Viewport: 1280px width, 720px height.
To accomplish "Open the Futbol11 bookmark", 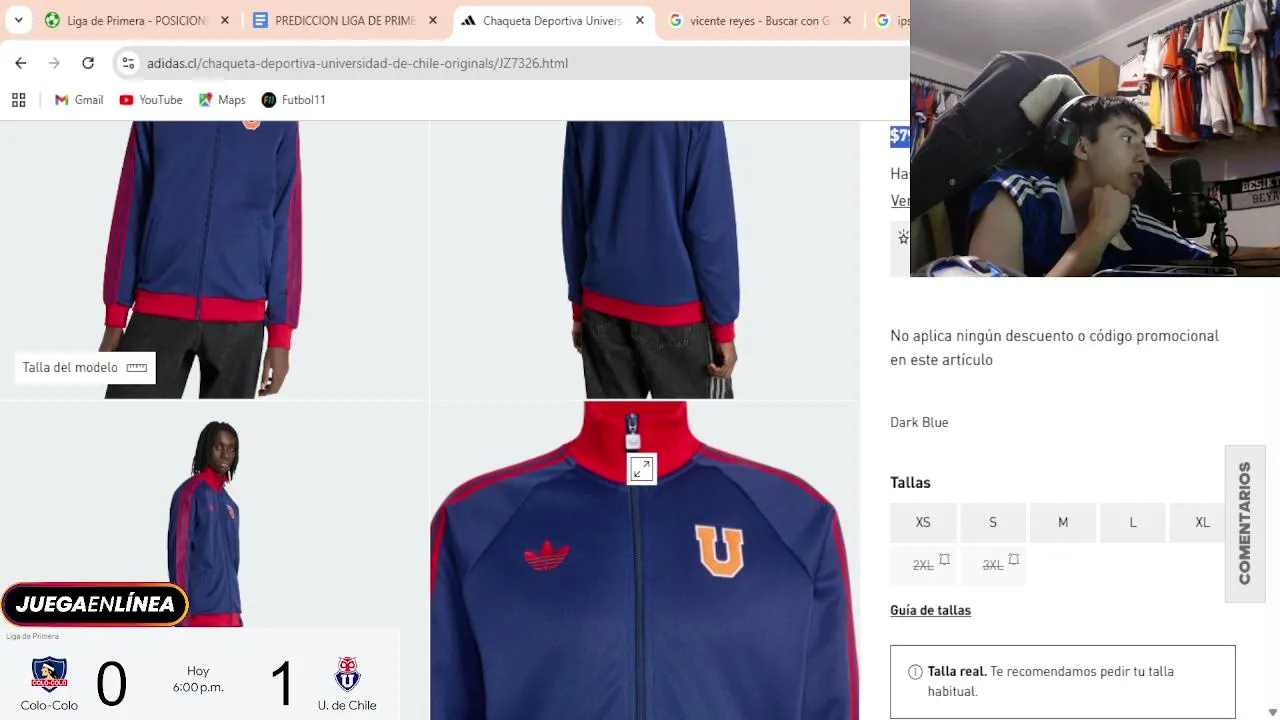I will [x=293, y=100].
